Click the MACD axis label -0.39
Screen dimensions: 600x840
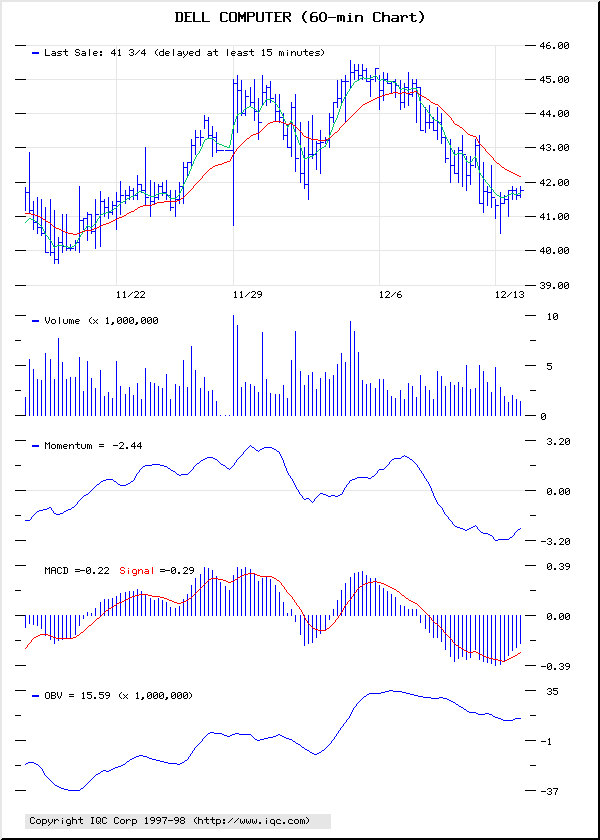(554, 666)
